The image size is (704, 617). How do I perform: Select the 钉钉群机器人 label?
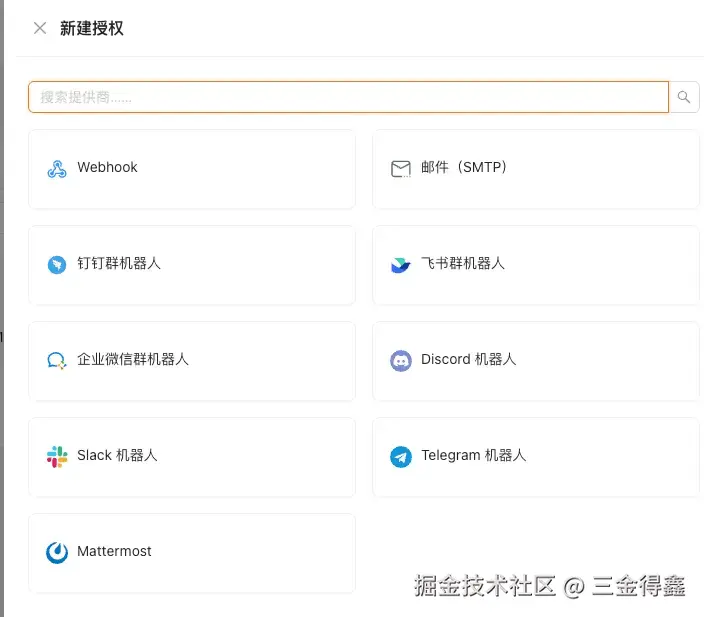point(119,263)
